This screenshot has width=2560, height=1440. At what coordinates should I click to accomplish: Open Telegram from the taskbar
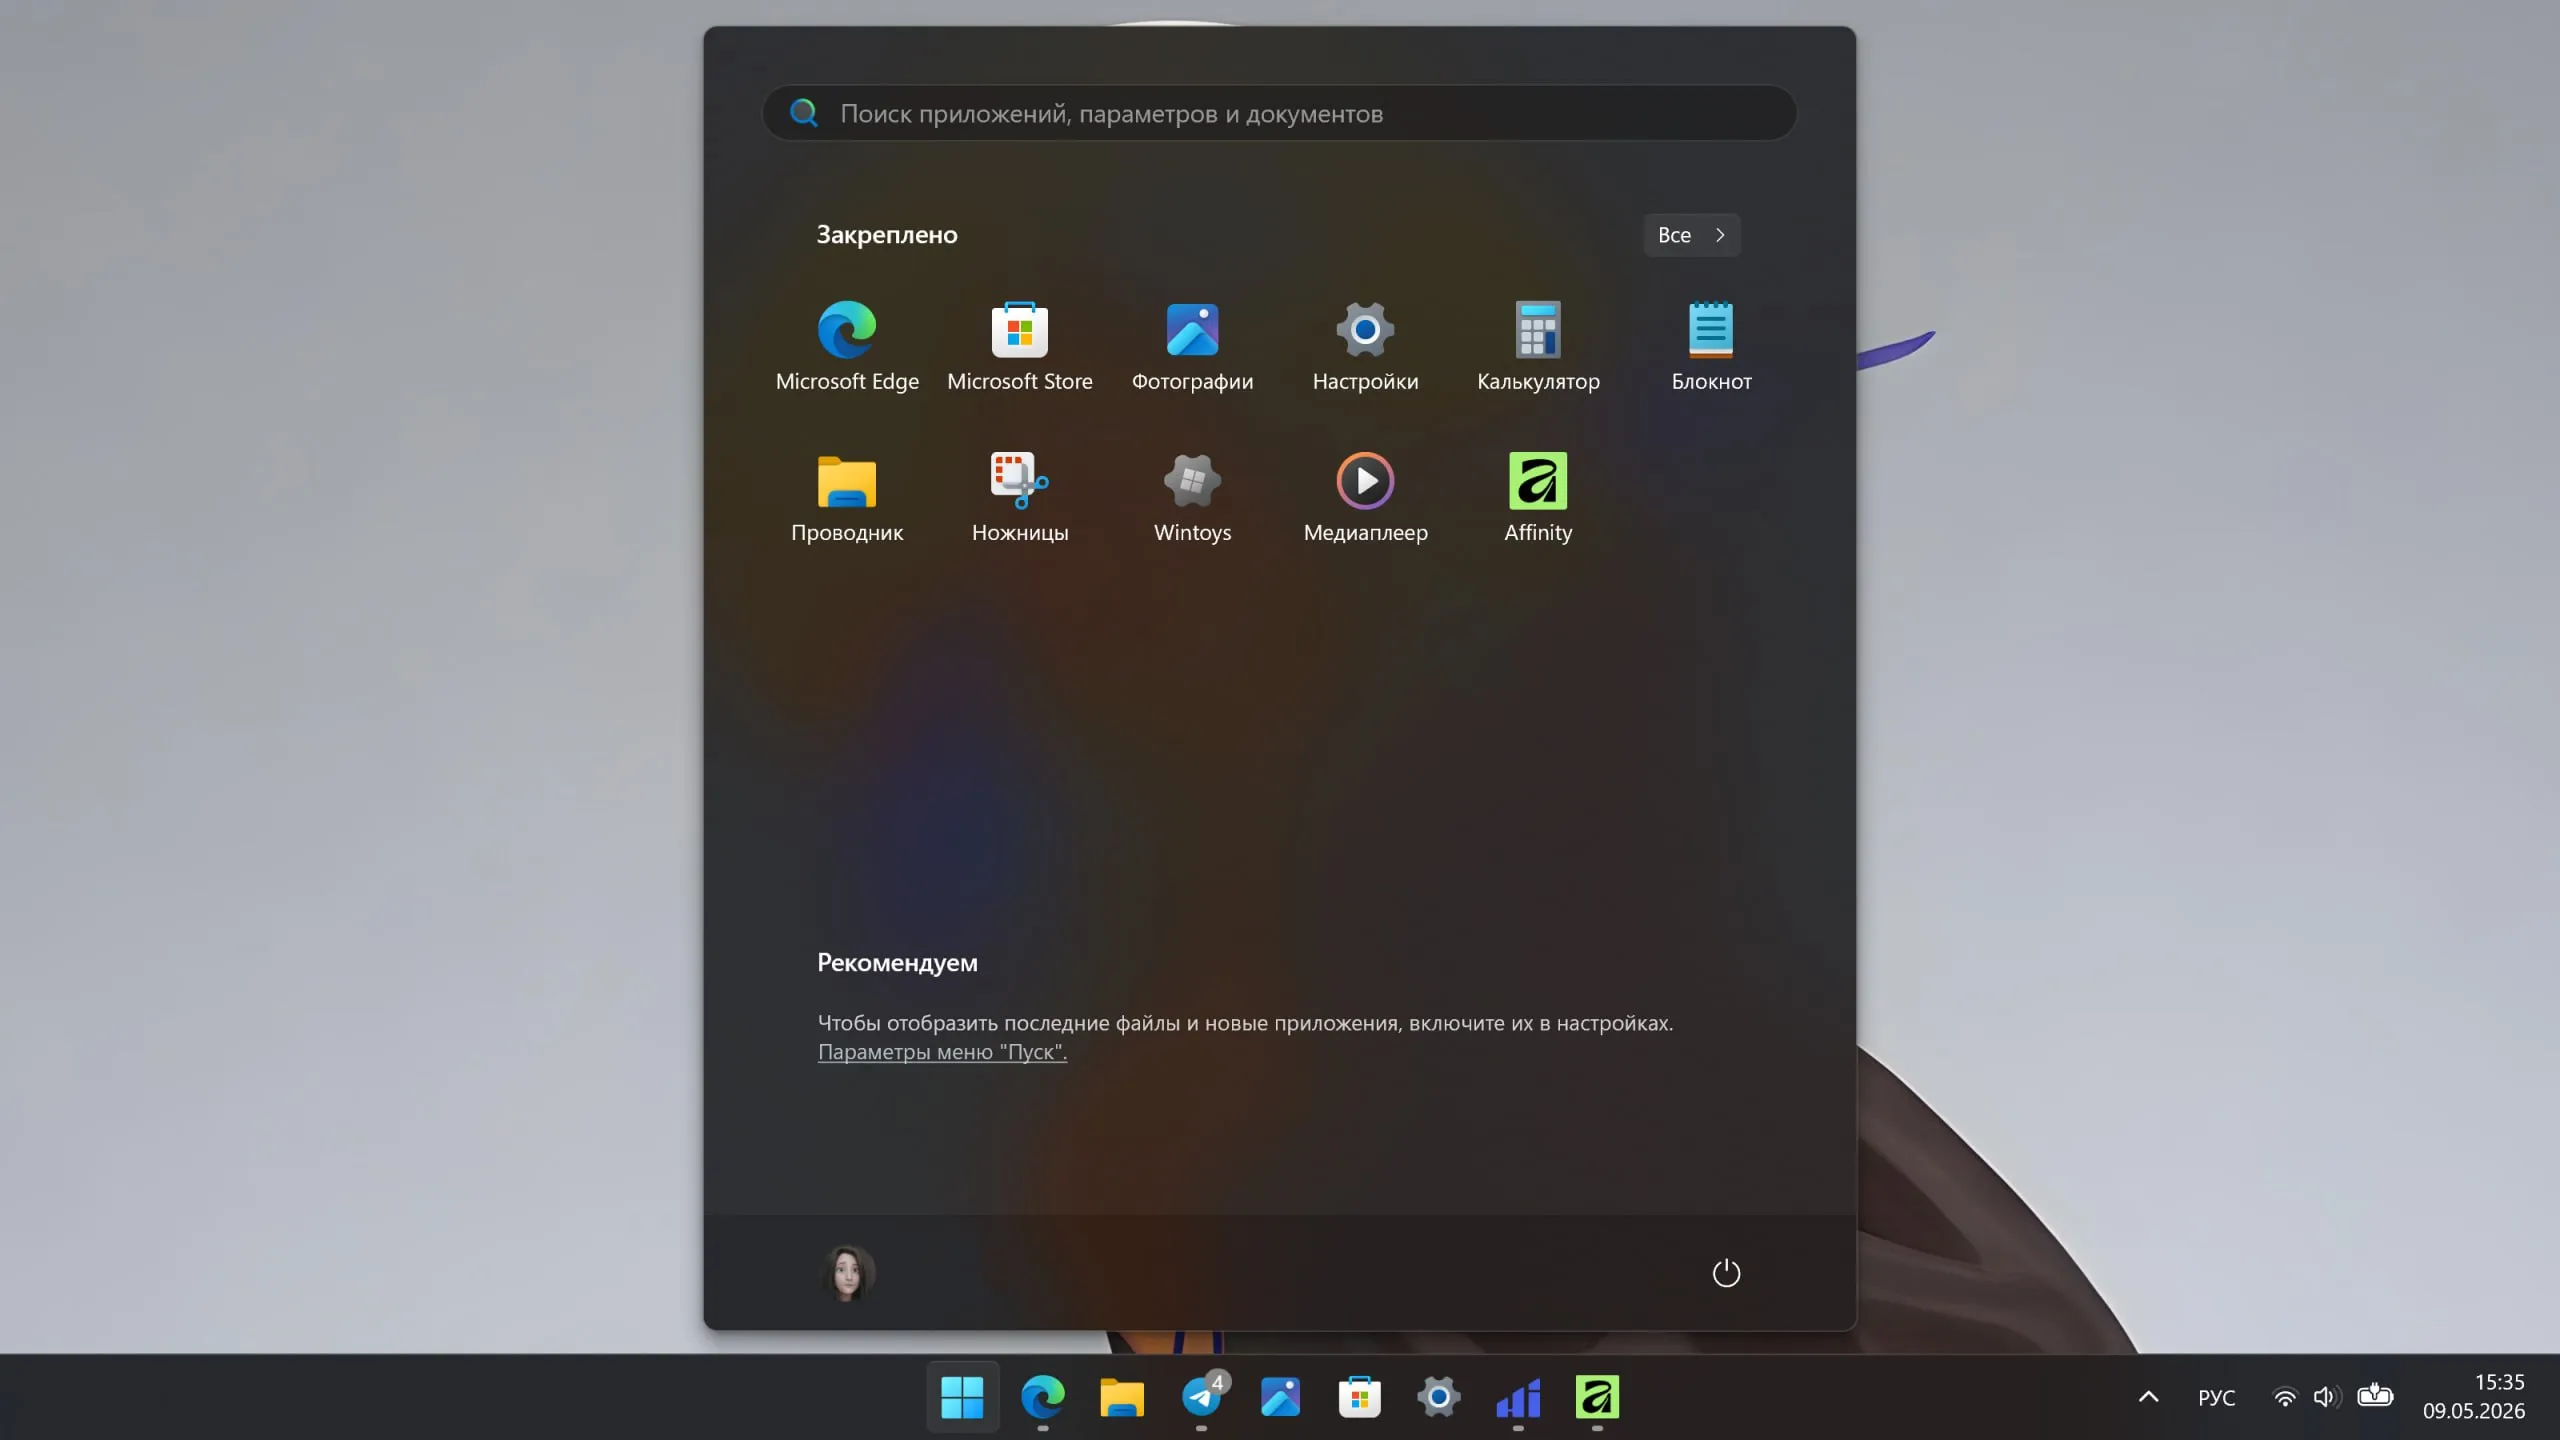[1201, 1397]
